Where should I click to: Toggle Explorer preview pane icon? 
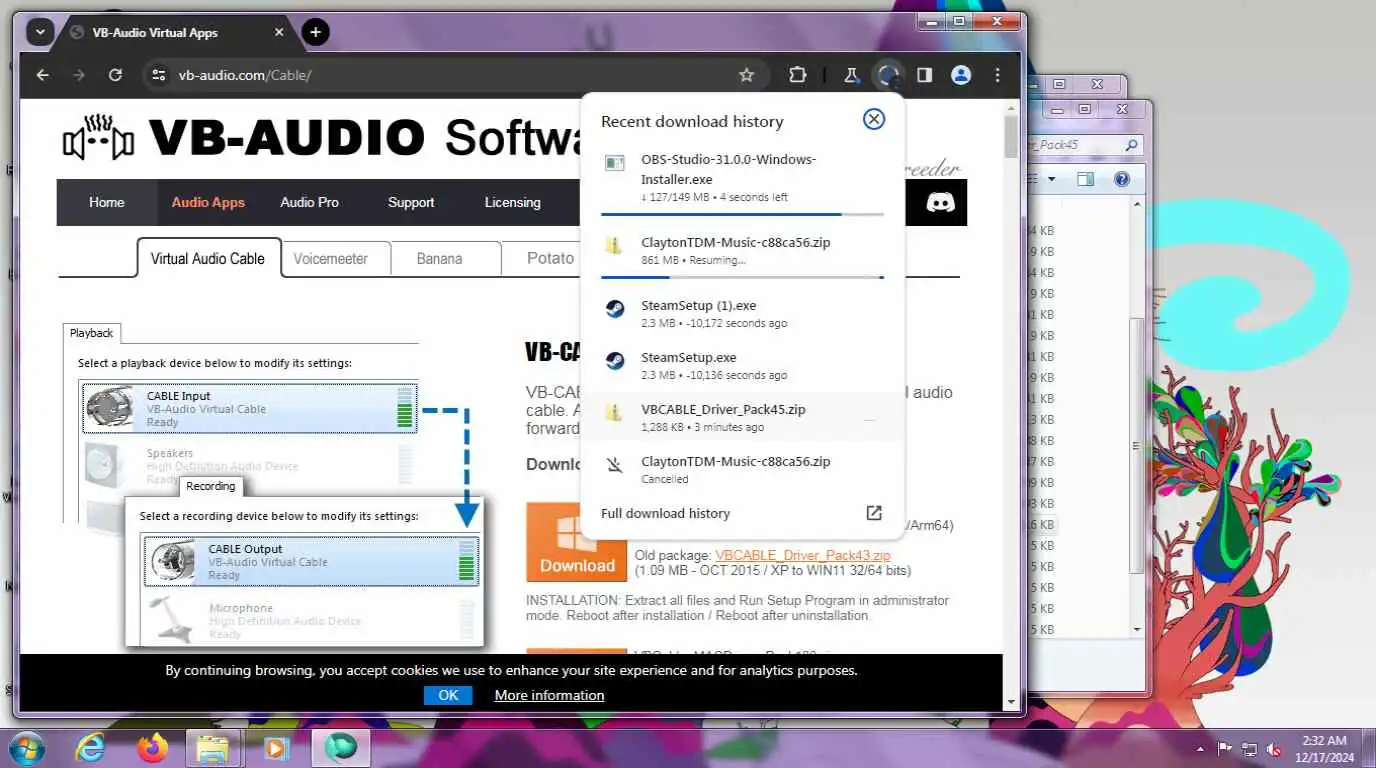point(1085,179)
